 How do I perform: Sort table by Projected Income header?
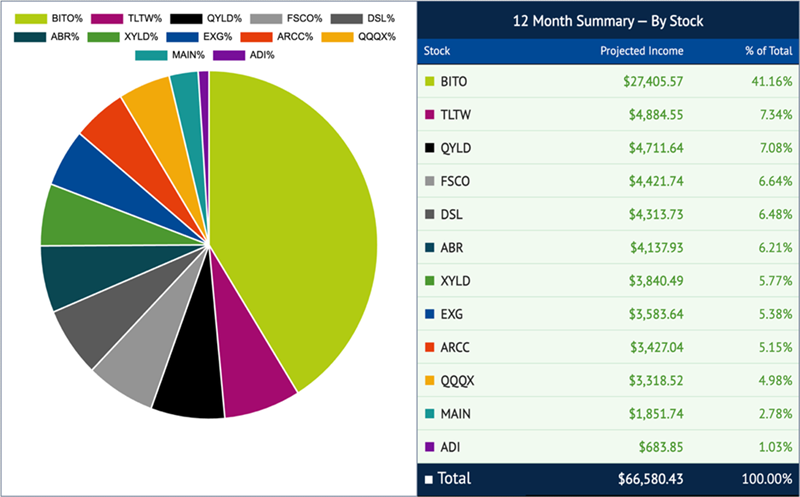tap(641, 51)
